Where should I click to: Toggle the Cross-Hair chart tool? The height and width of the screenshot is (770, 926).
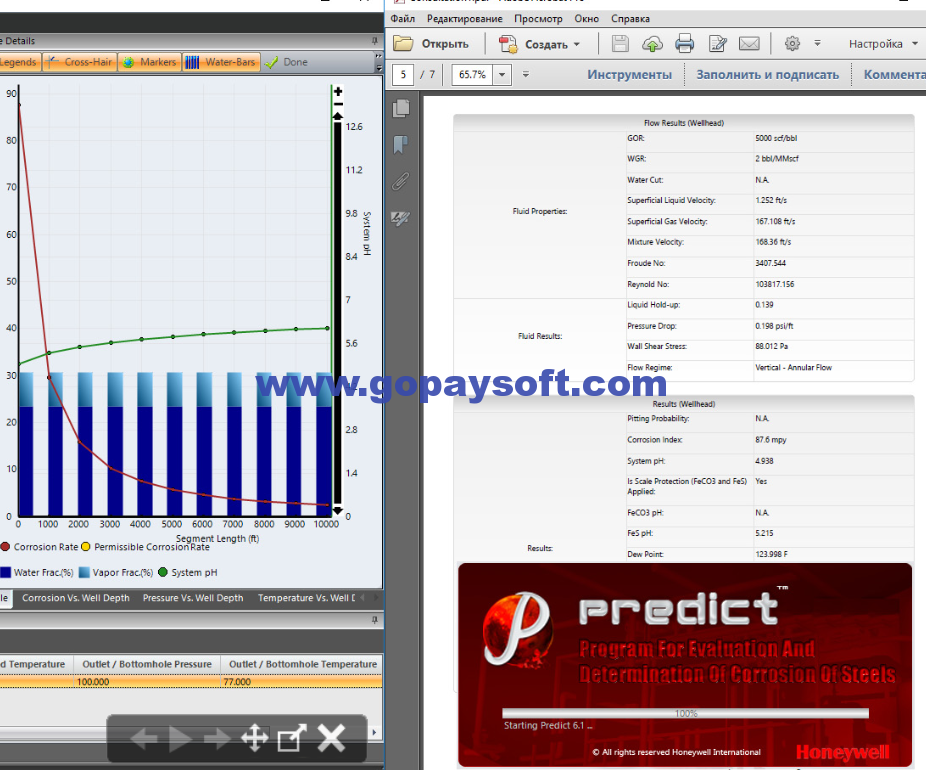(79, 62)
